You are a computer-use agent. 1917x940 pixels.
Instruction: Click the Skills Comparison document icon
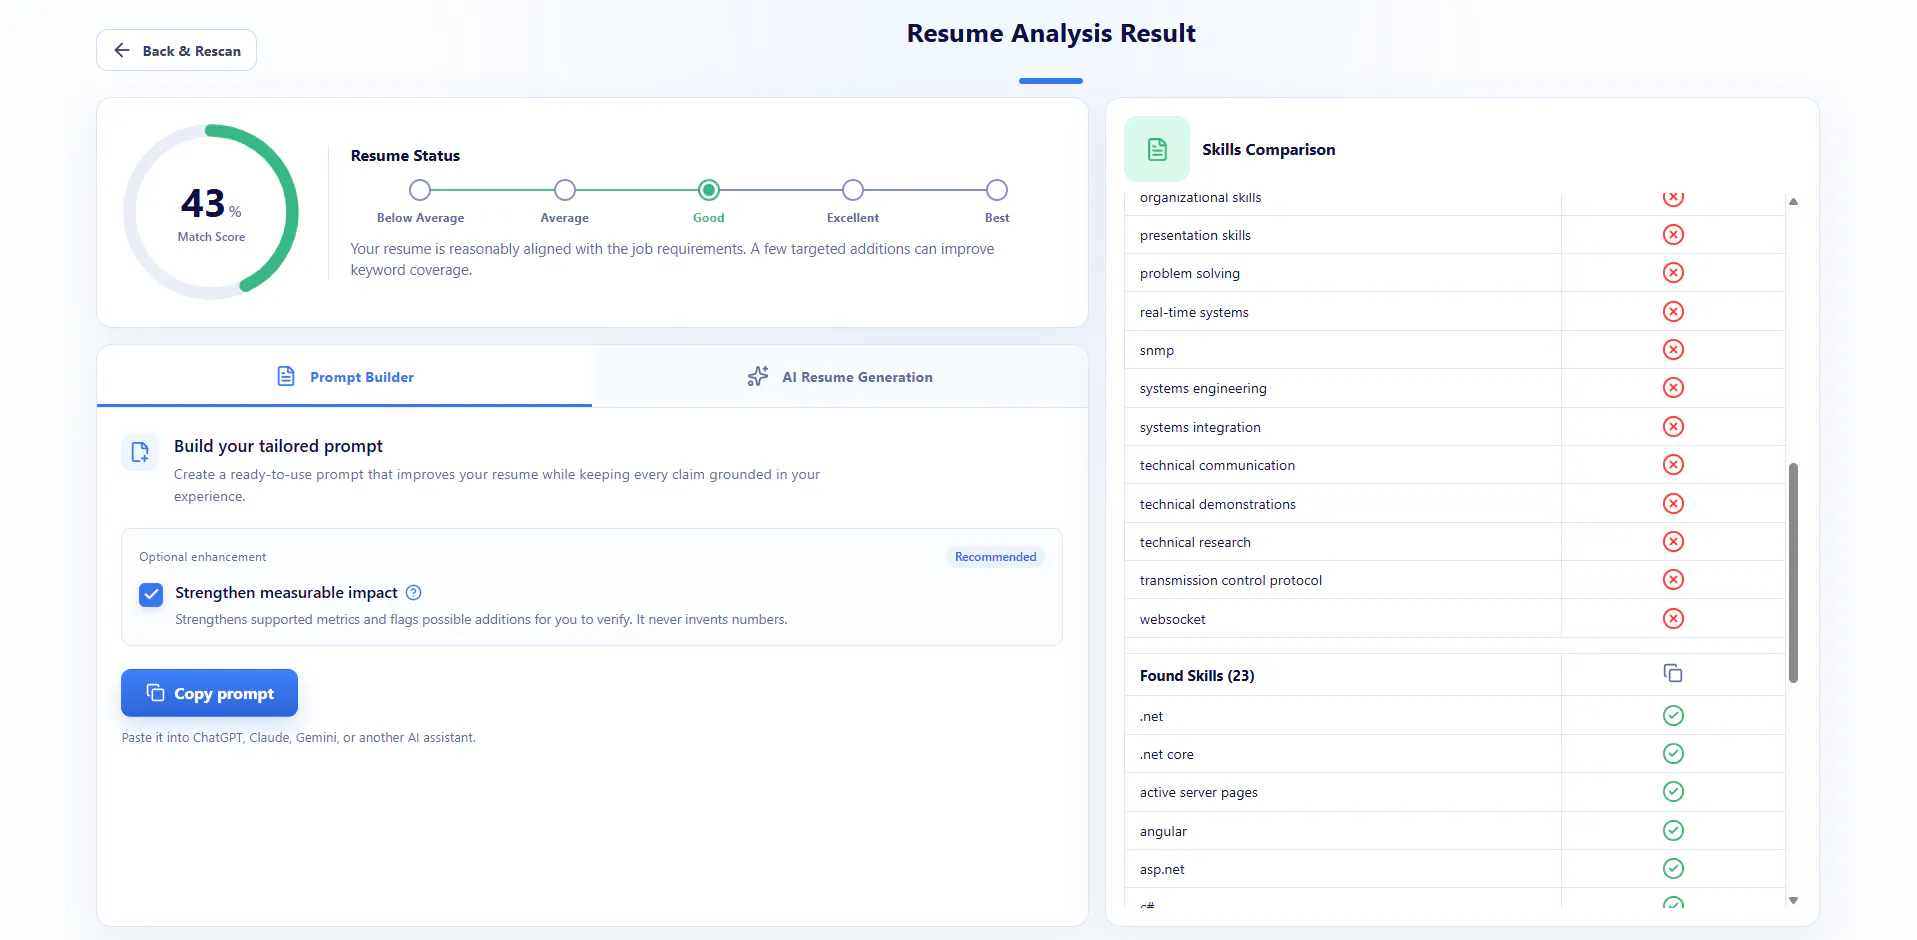click(1157, 149)
